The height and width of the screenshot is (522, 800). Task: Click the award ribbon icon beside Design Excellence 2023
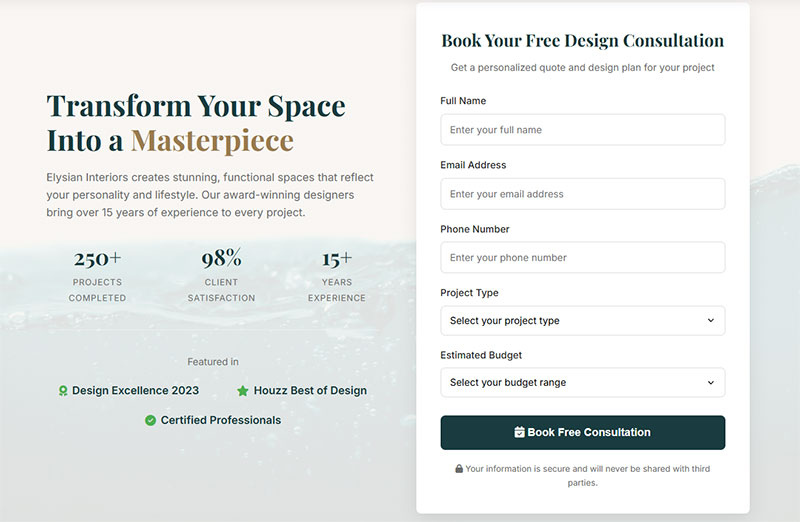(x=63, y=391)
